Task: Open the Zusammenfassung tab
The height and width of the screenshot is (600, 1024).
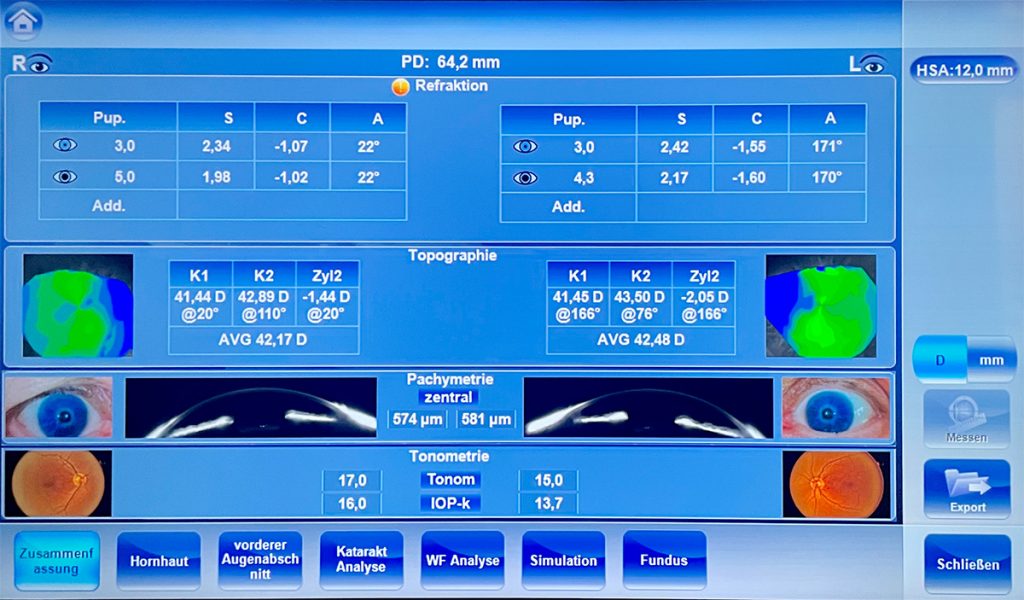Action: (x=57, y=560)
